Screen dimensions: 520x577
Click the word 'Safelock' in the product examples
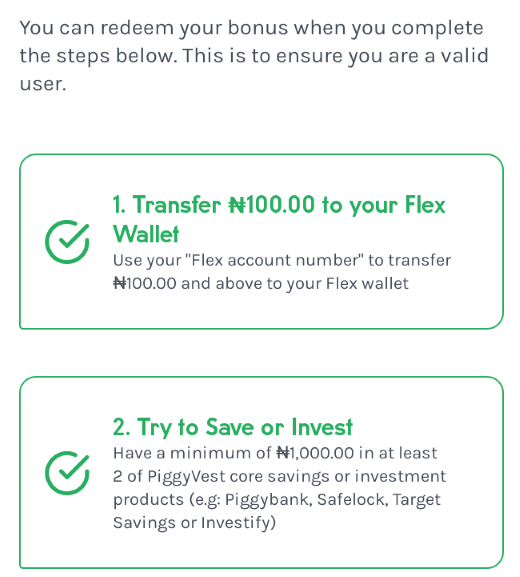[x=353, y=500]
